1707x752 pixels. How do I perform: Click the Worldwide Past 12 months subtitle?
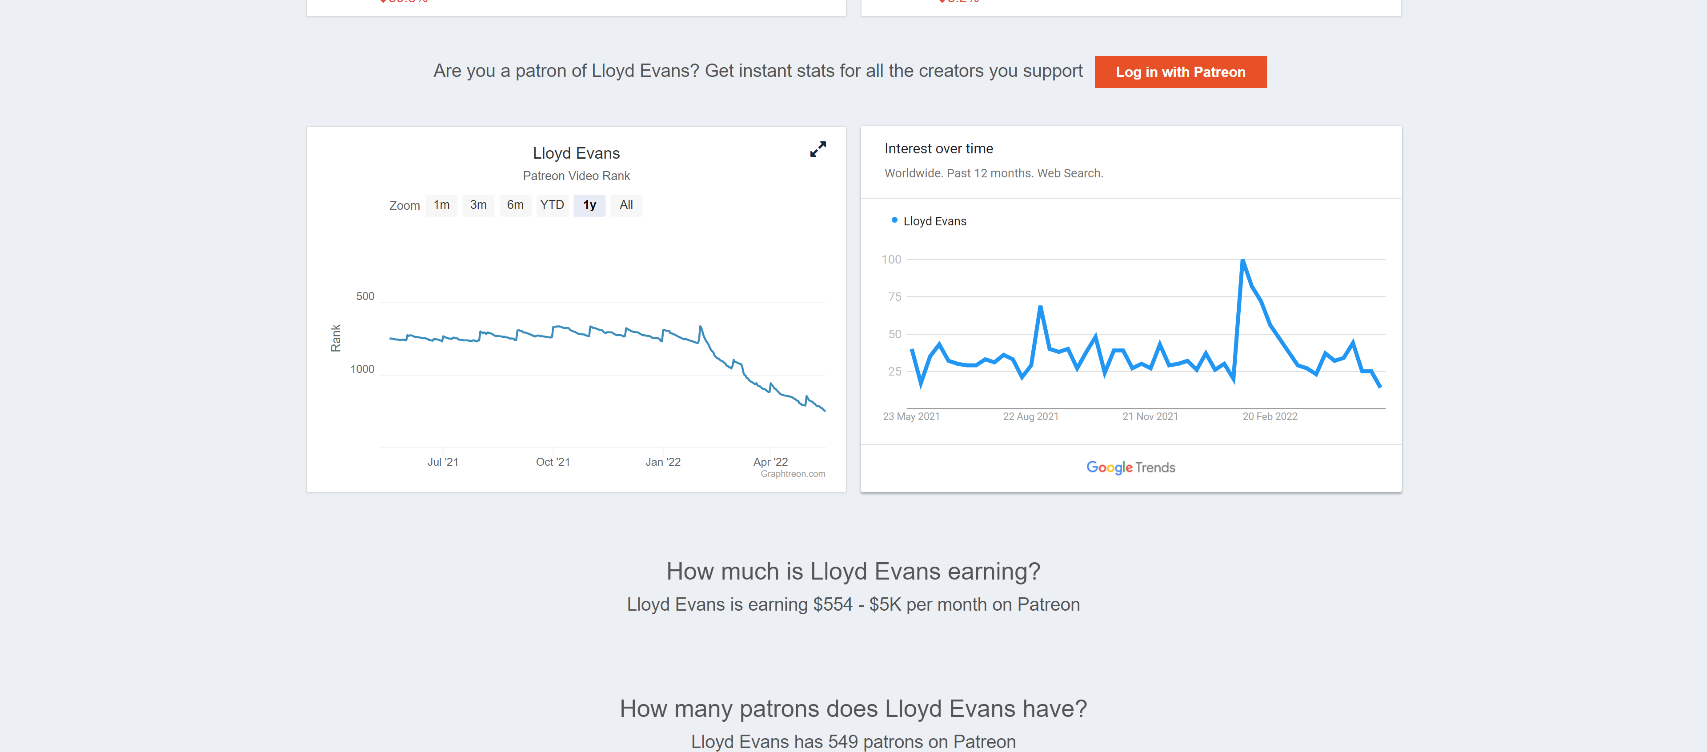click(x=994, y=173)
